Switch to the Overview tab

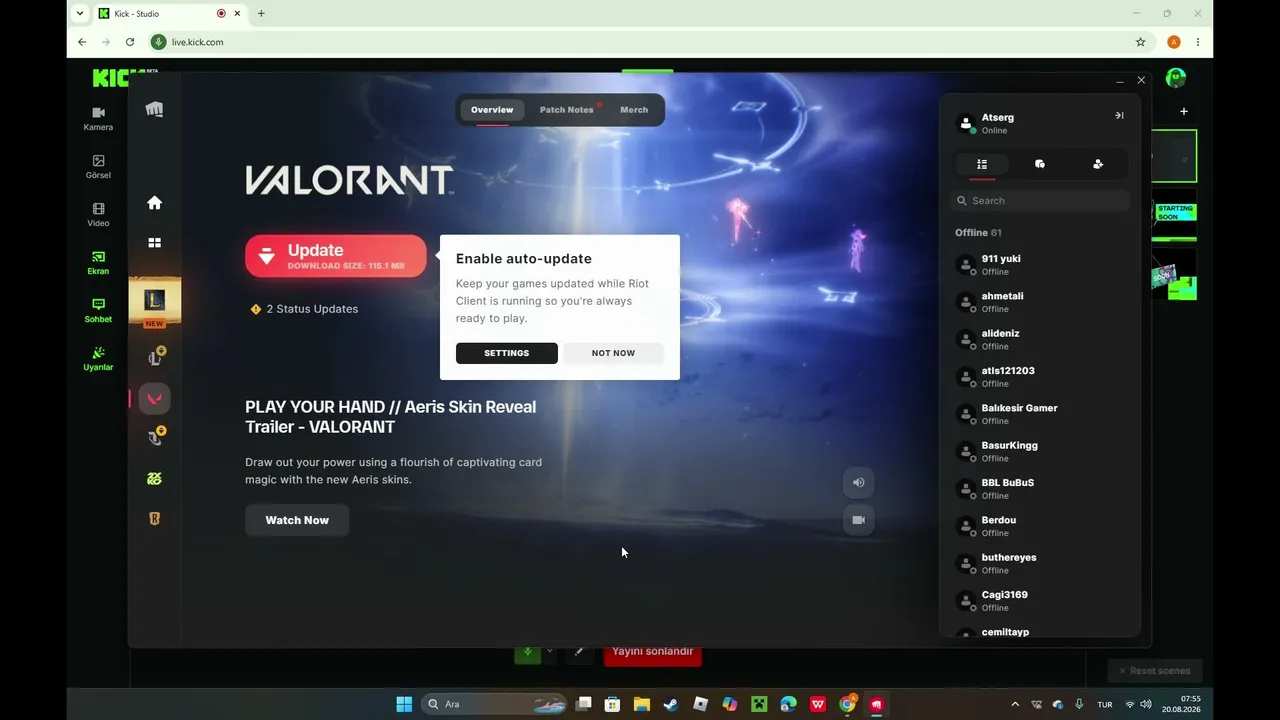(492, 110)
